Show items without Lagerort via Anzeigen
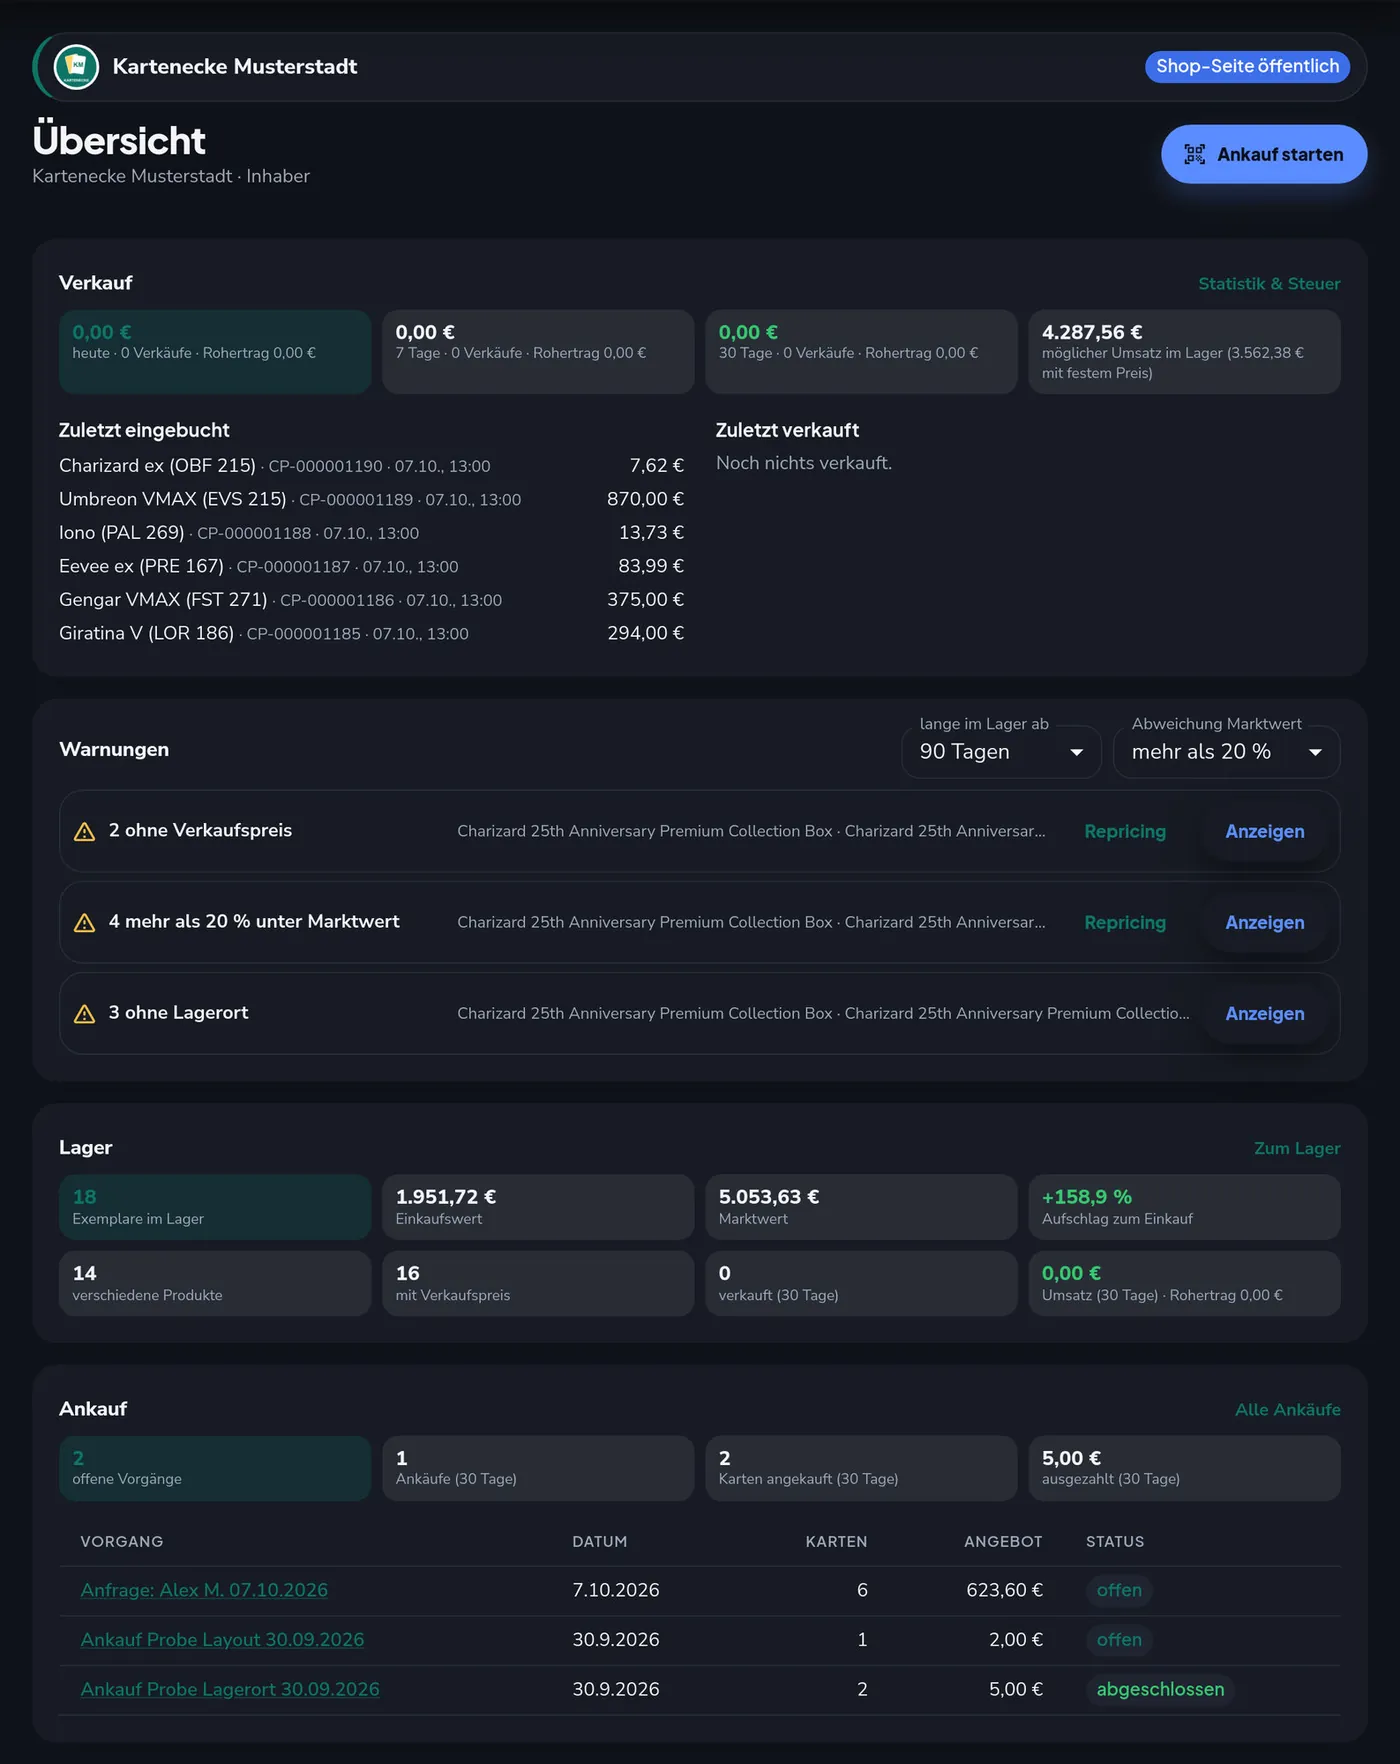Image resolution: width=1400 pixels, height=1764 pixels. [x=1265, y=1014]
